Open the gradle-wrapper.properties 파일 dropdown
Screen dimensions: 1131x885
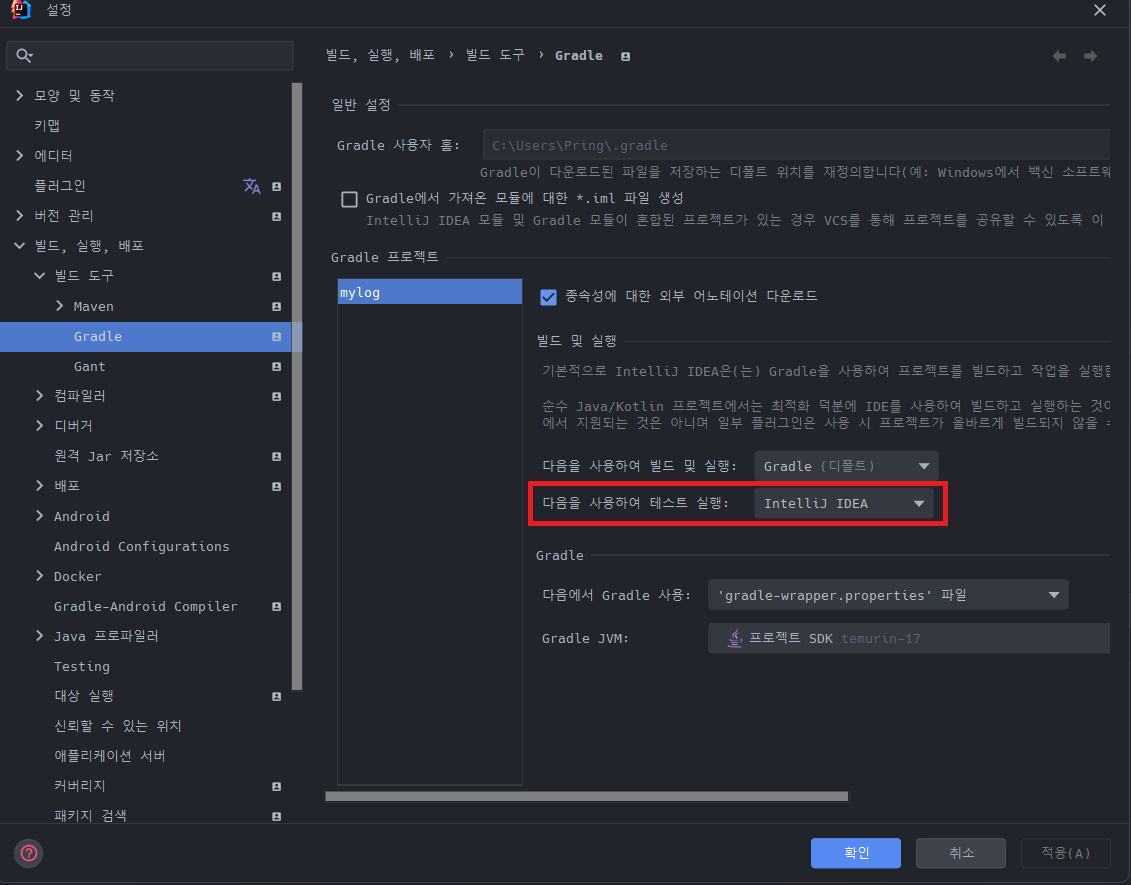click(888, 595)
